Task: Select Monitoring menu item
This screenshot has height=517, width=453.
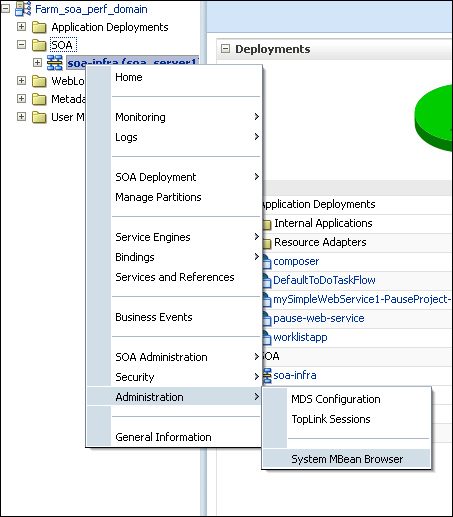Action: click(x=174, y=117)
